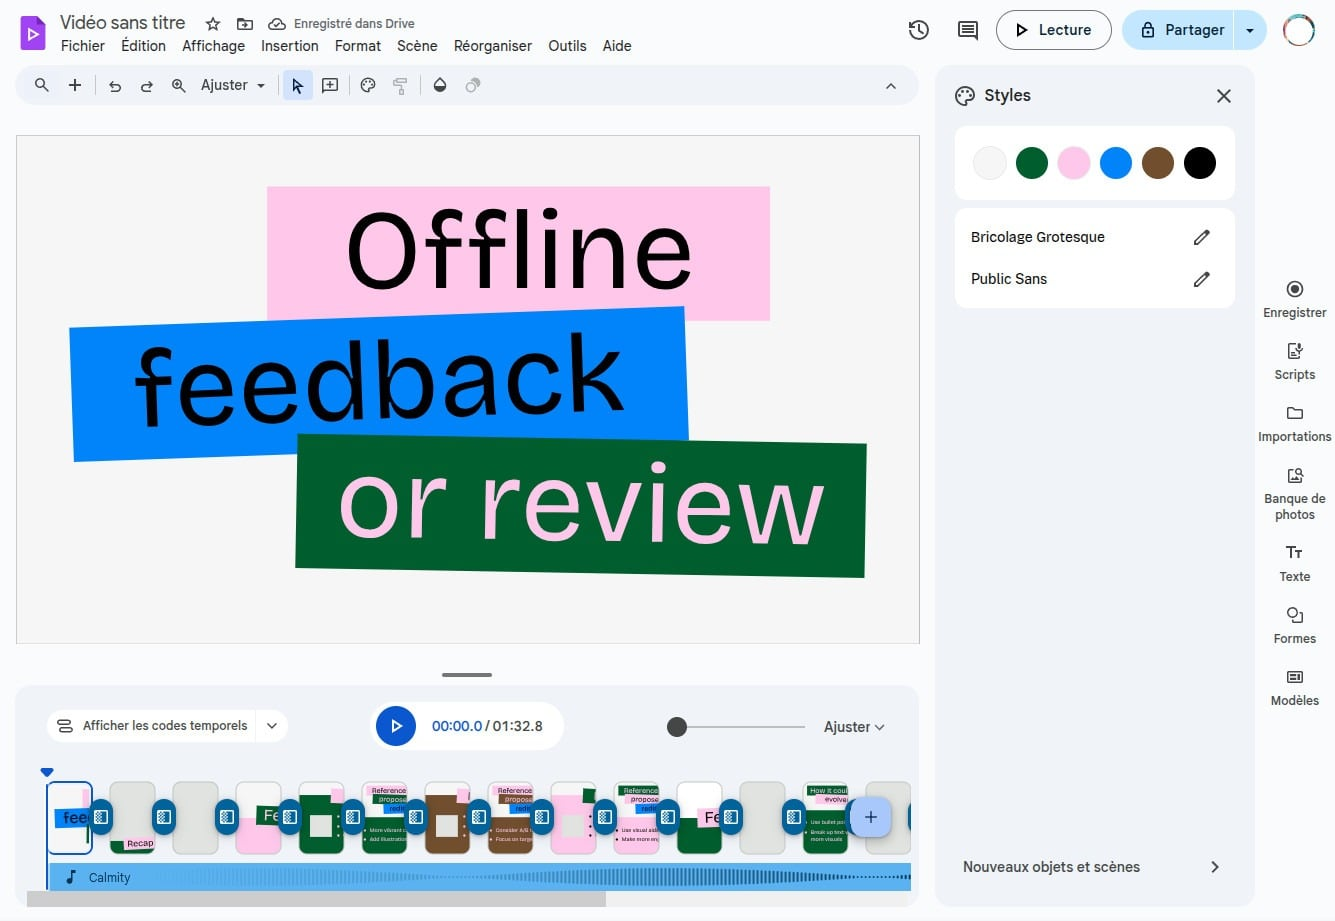Viewport: 1335px width, 921px height.
Task: Play the timeline with the blue play button
Action: [396, 726]
